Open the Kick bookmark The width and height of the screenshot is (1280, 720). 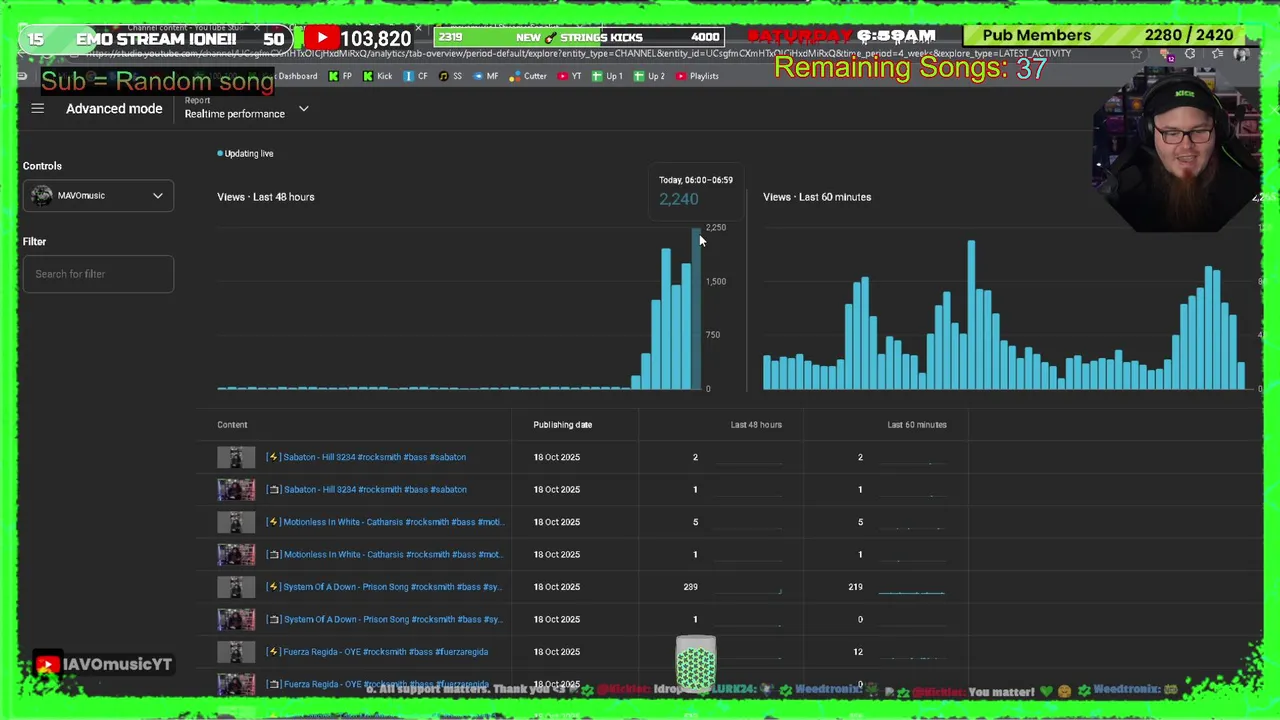pyautogui.click(x=378, y=76)
